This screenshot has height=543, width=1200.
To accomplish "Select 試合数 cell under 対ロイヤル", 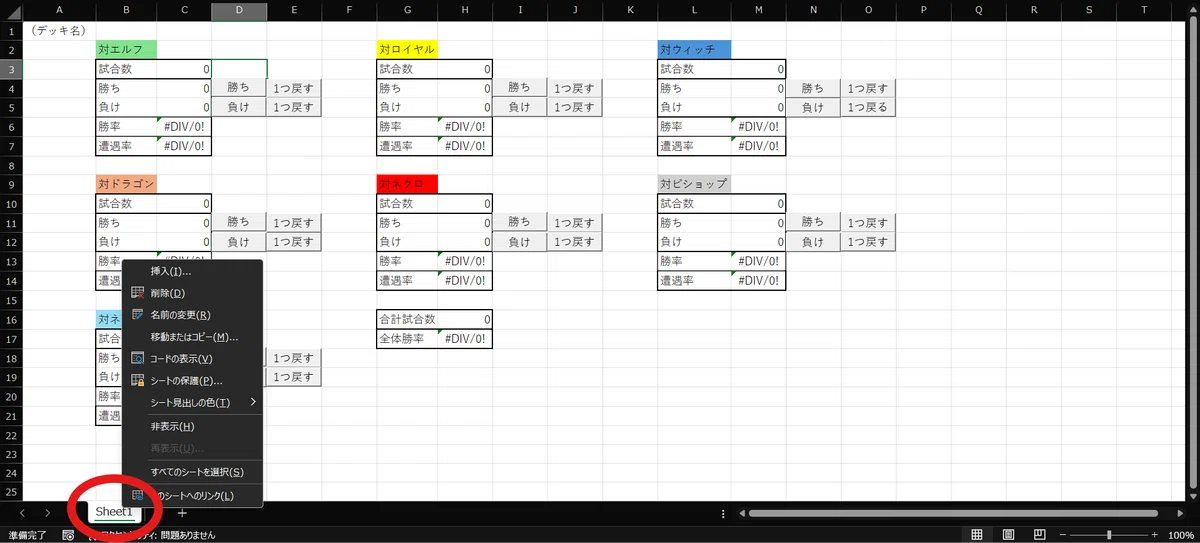I will coord(407,69).
